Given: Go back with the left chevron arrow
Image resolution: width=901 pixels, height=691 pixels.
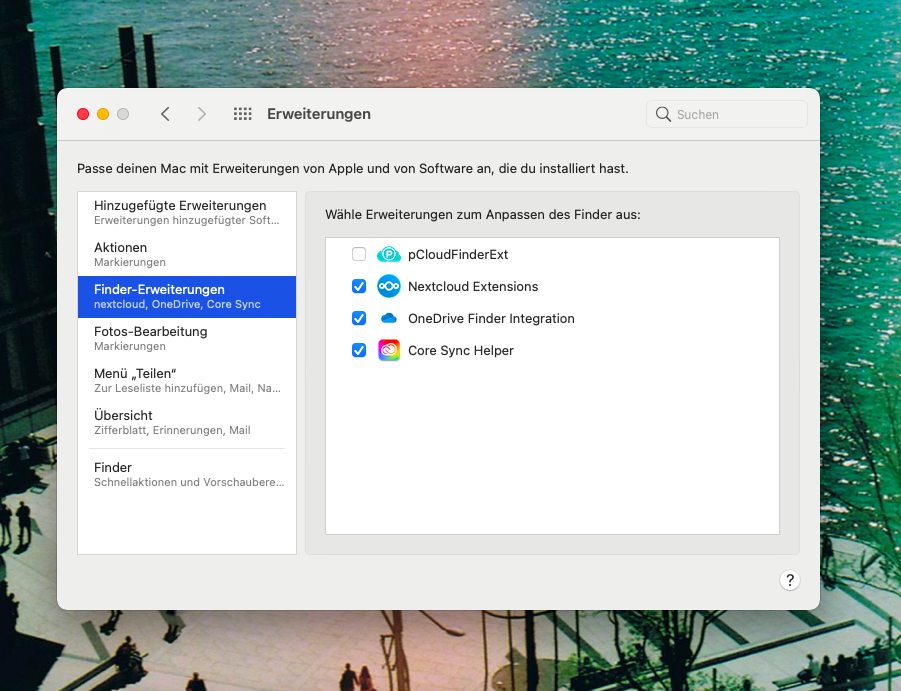Looking at the screenshot, I should pyautogui.click(x=165, y=114).
